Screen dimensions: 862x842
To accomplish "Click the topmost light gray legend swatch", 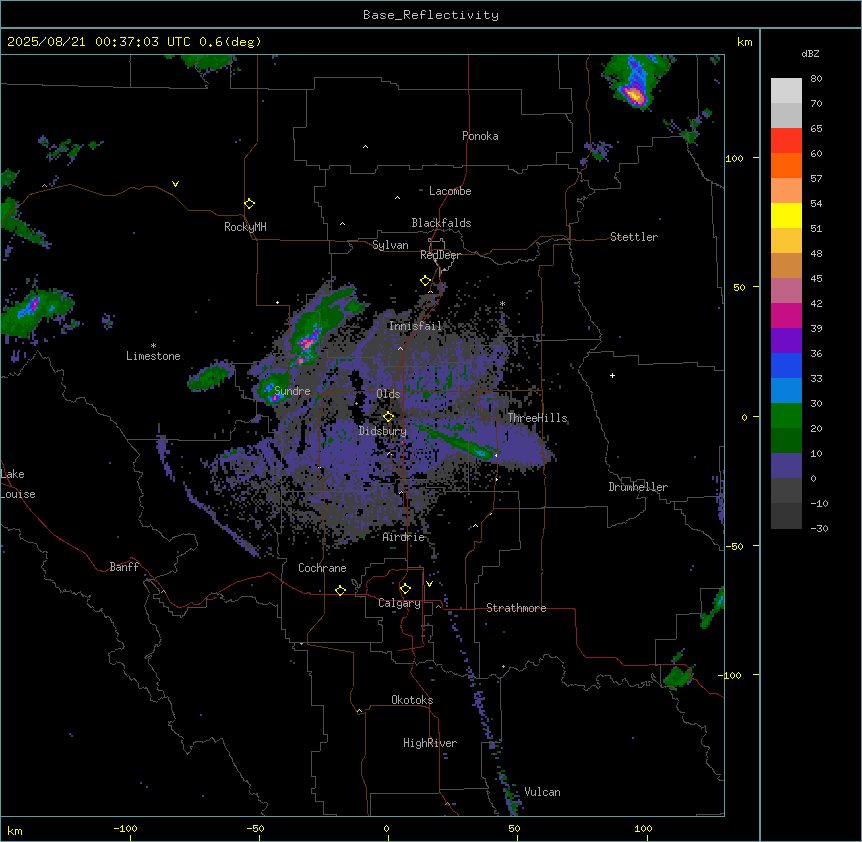I will (786, 91).
